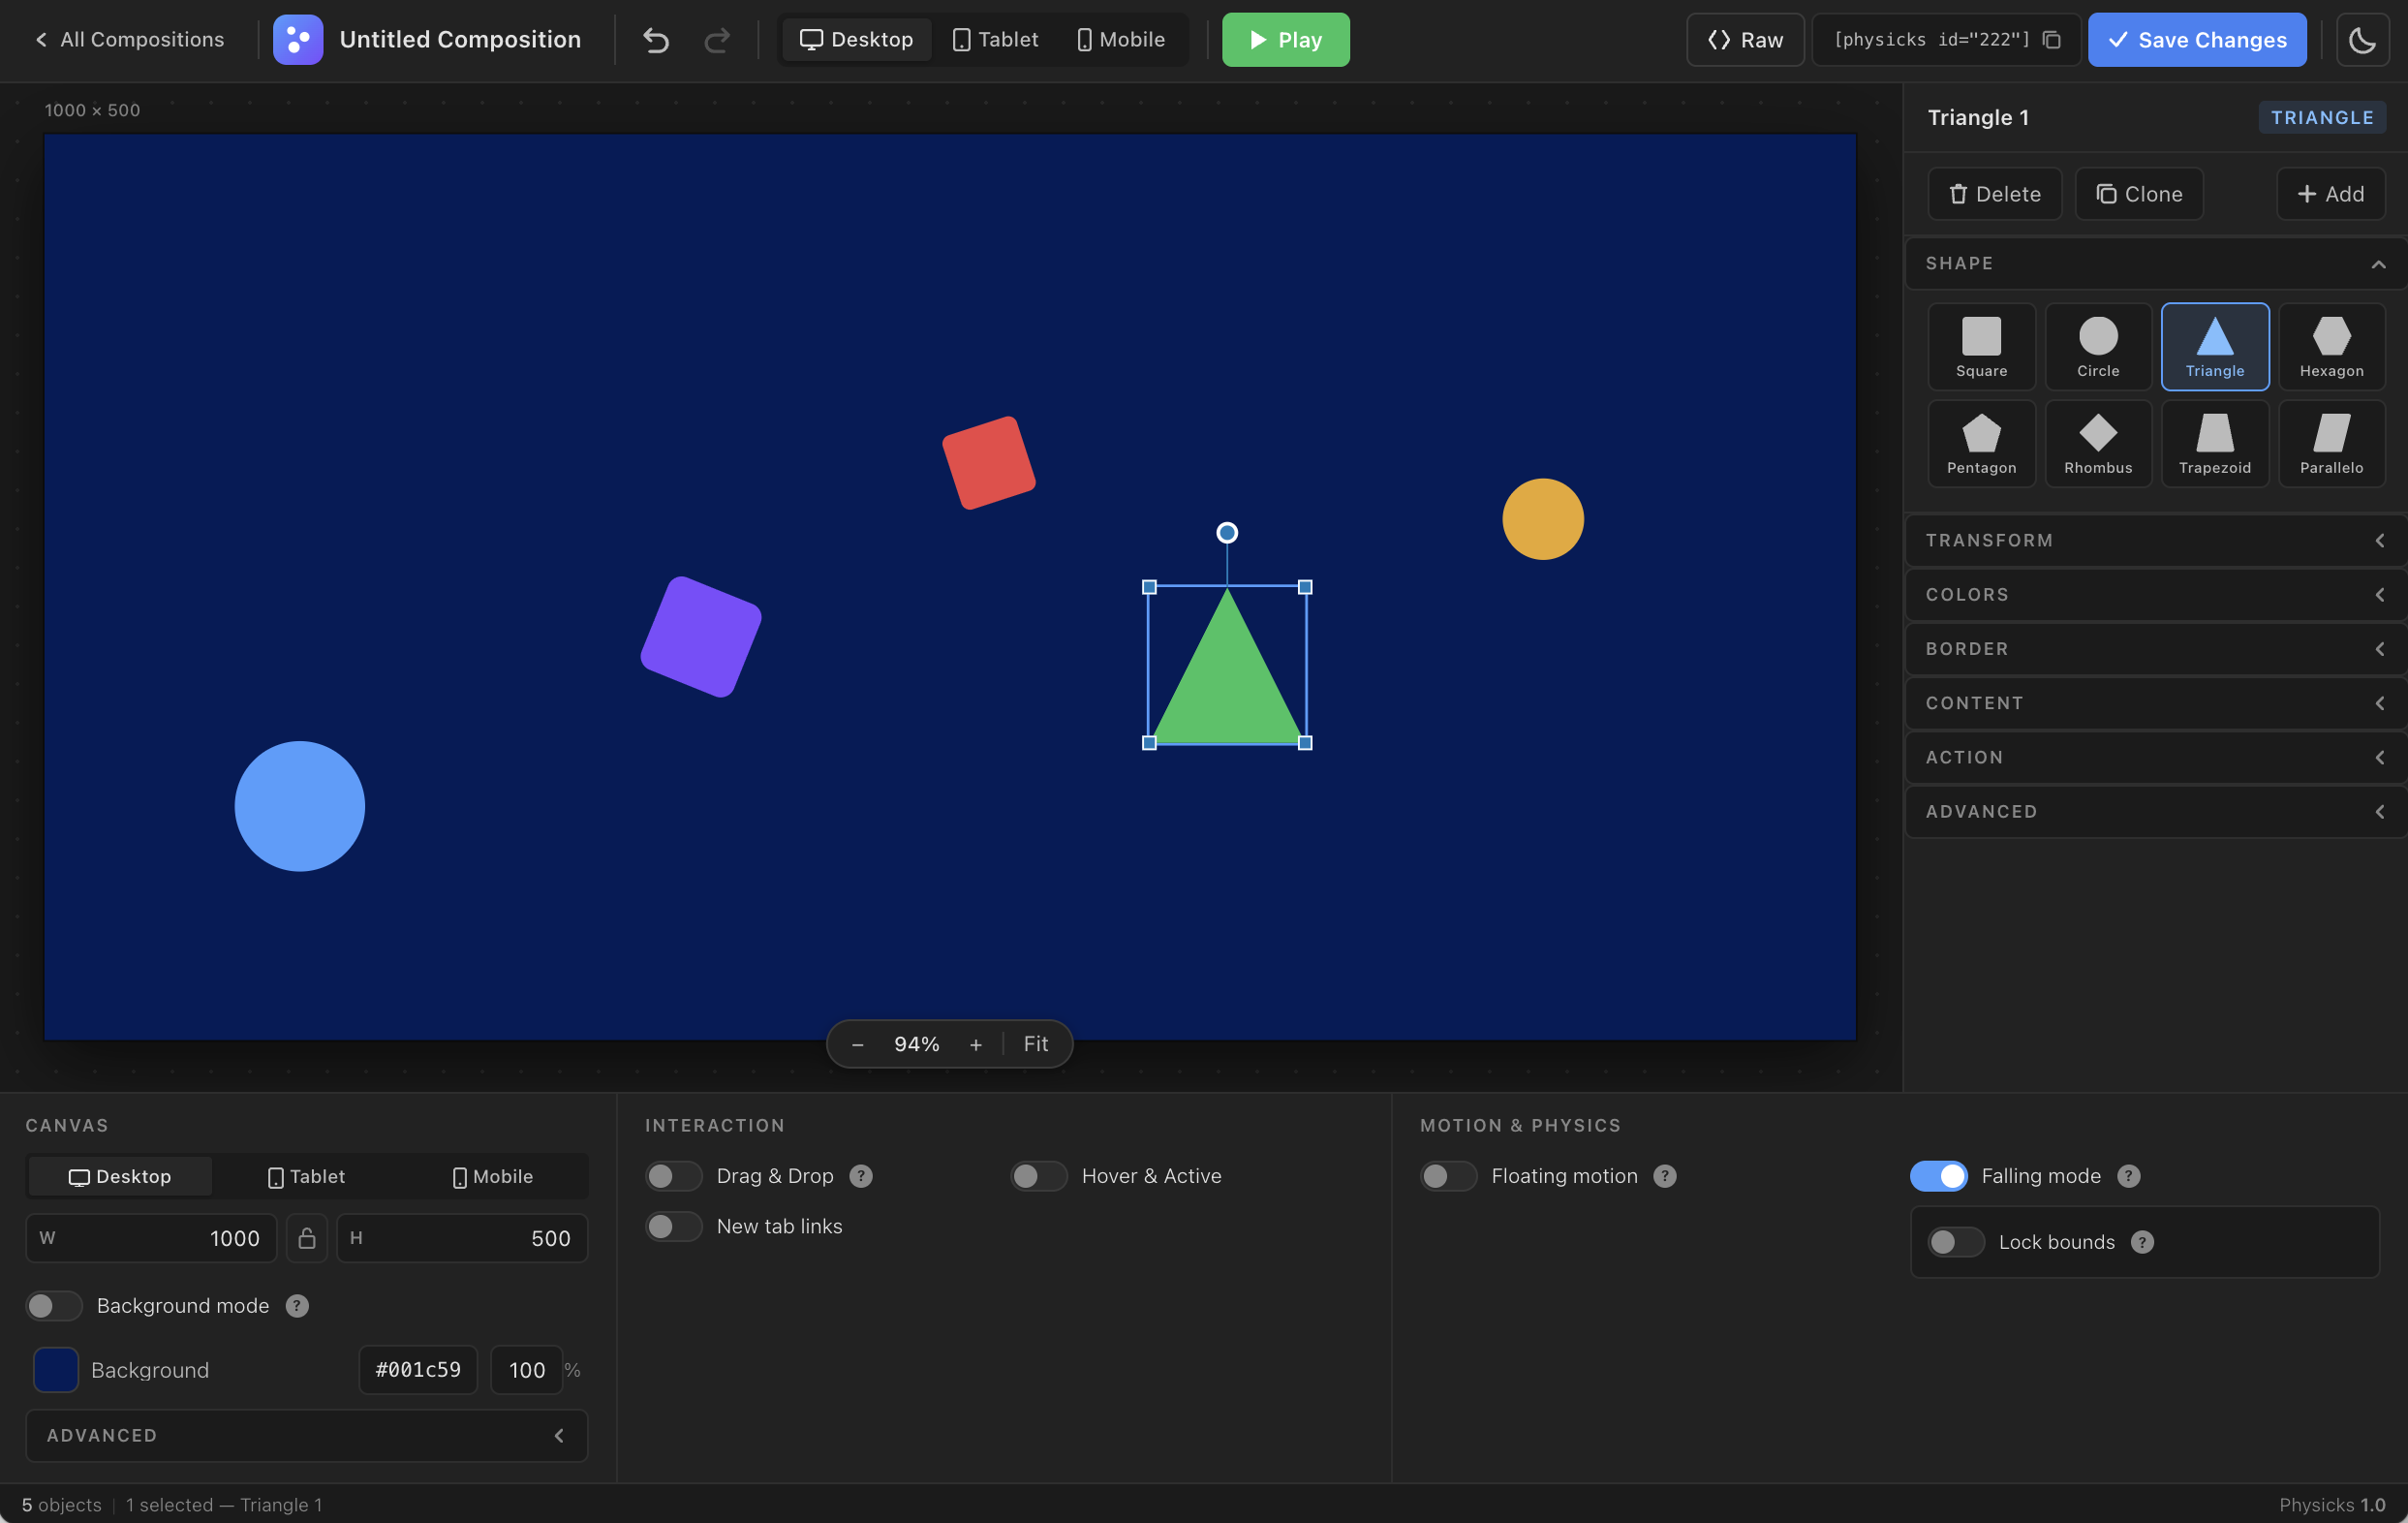Select the Parallelo shape

[2331, 444]
